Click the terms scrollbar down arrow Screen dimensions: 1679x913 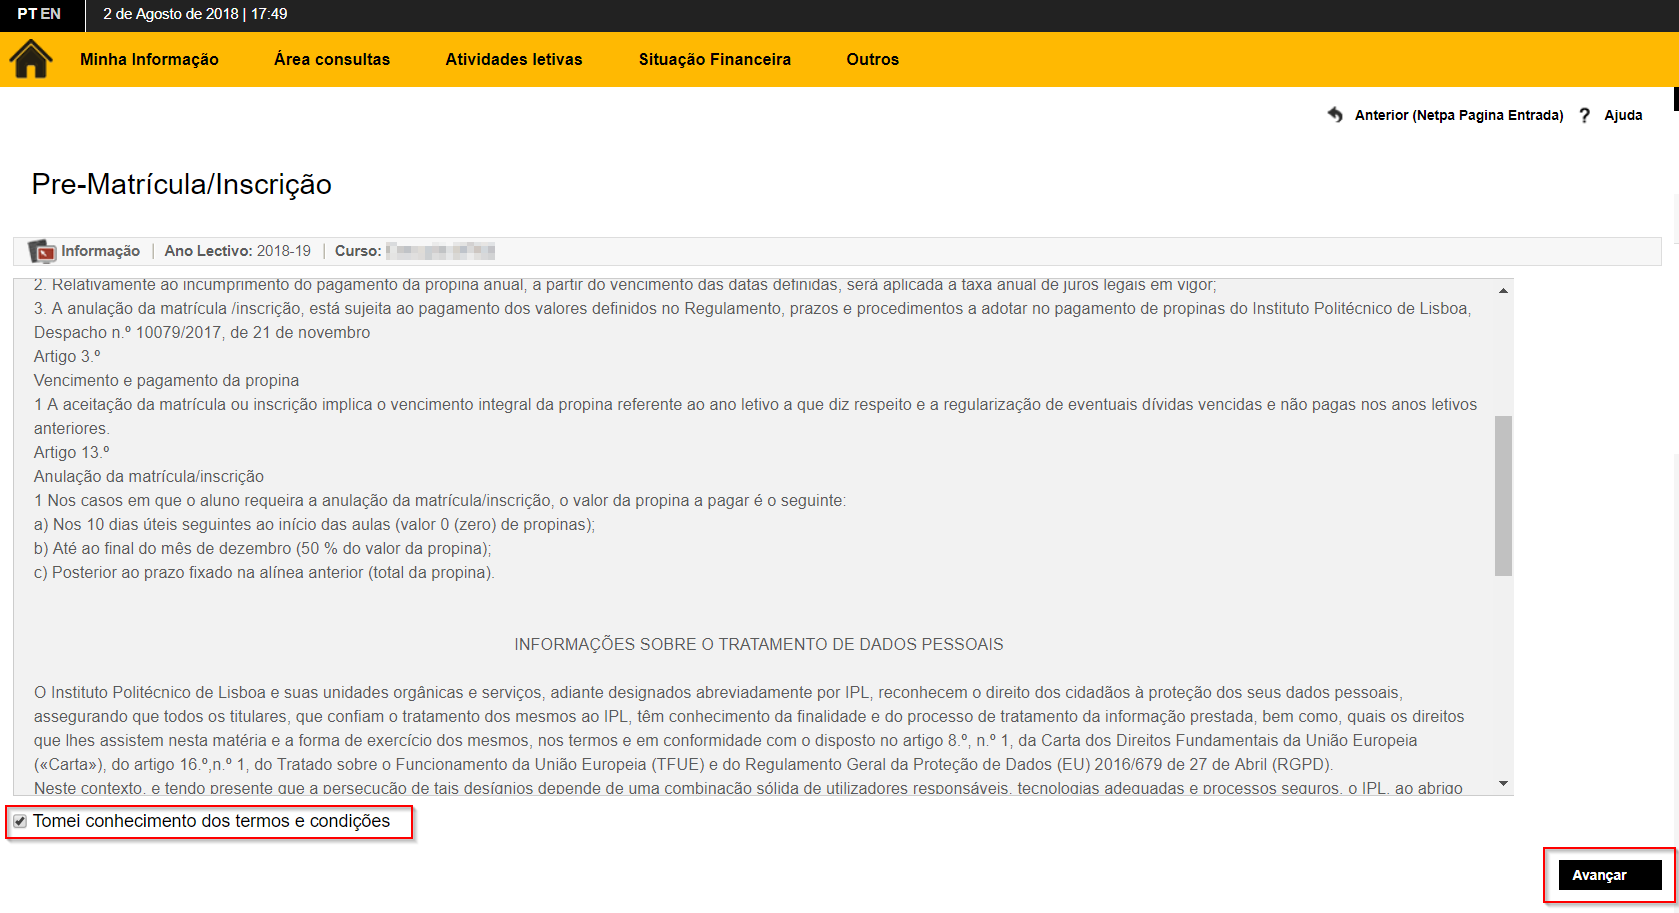tap(1503, 784)
